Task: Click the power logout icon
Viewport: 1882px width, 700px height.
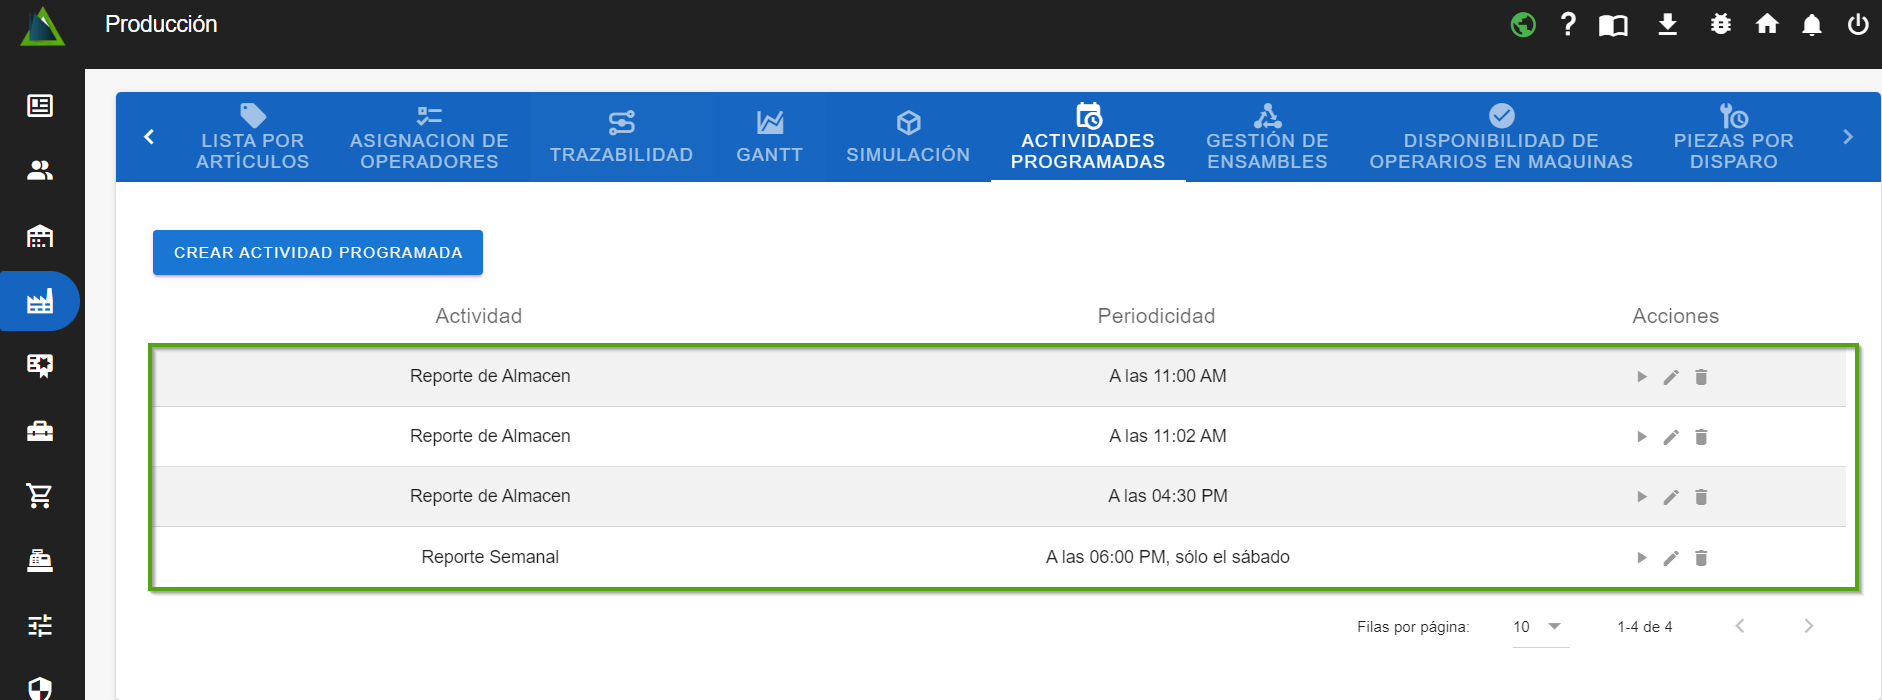Action: pyautogui.click(x=1857, y=24)
